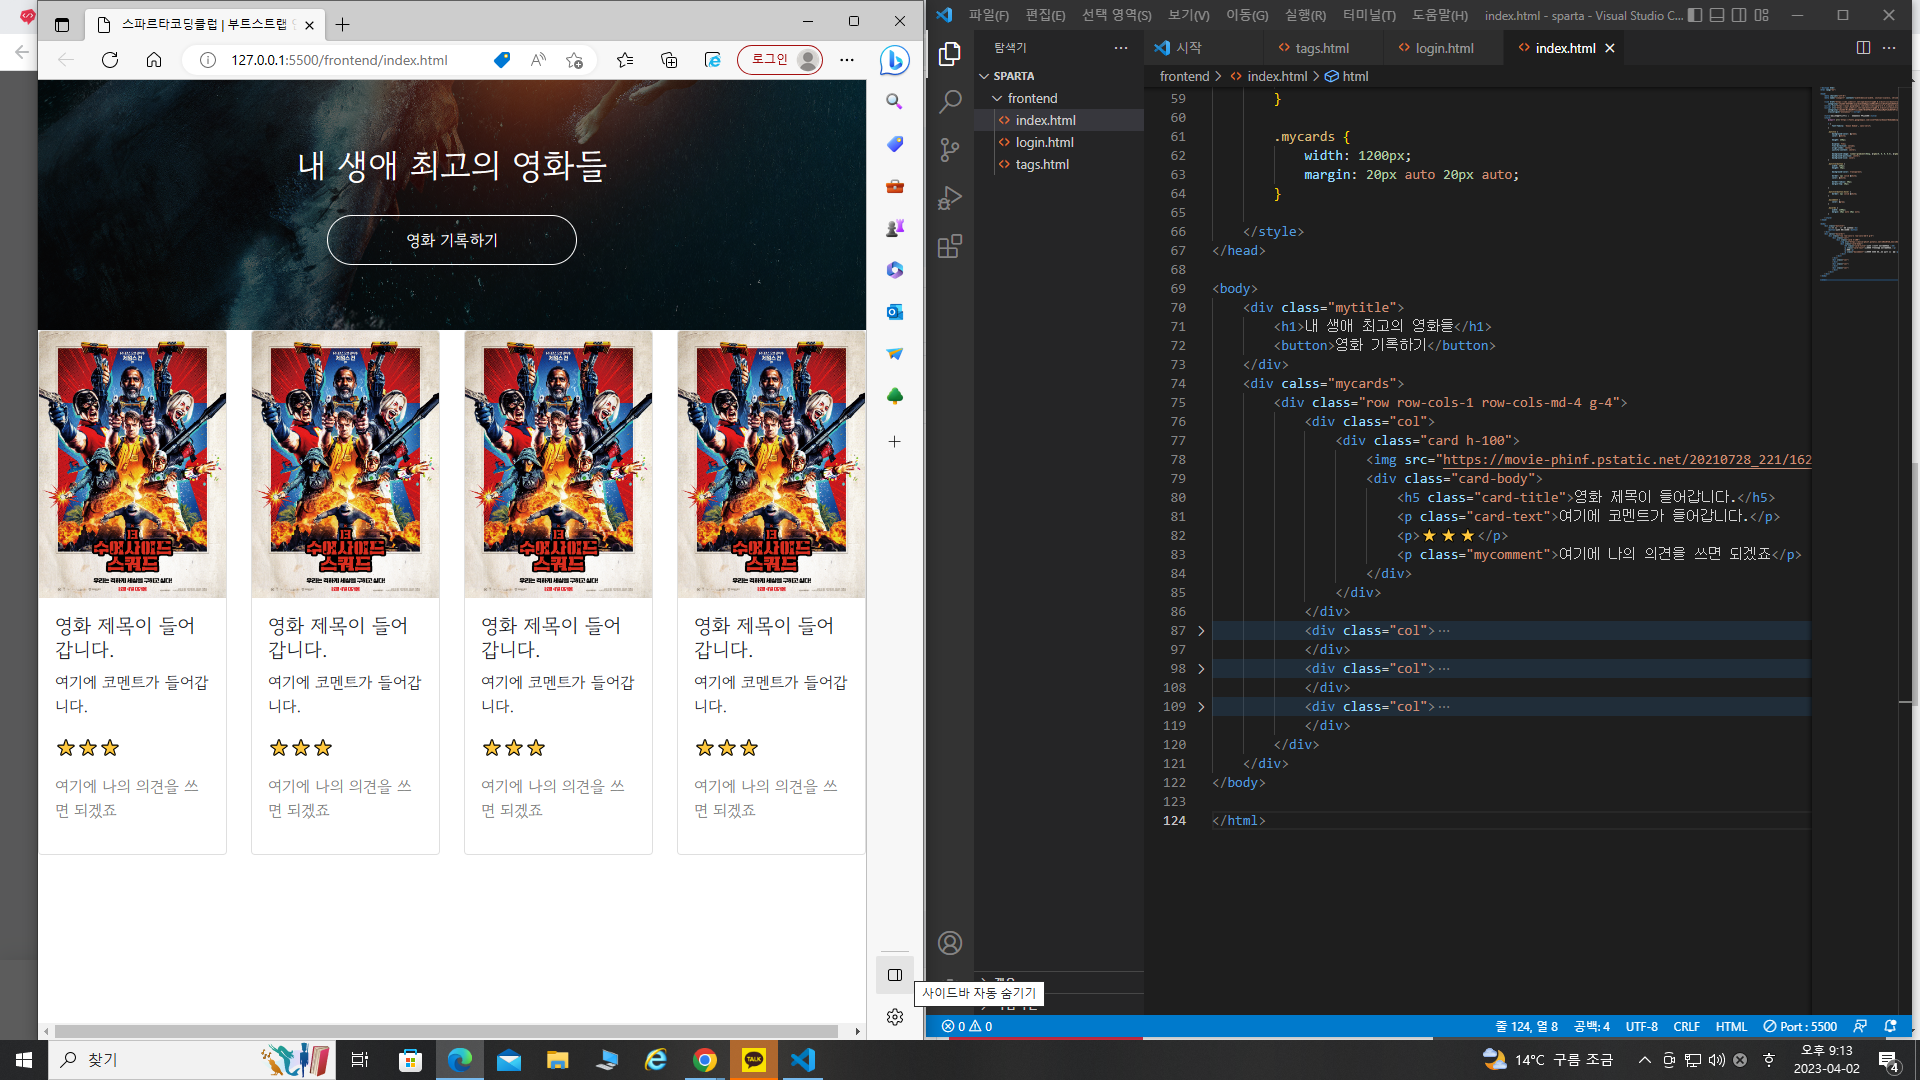This screenshot has width=1920, height=1080.
Task: Open Edge collections icon
Action: pyautogui.click(x=669, y=60)
